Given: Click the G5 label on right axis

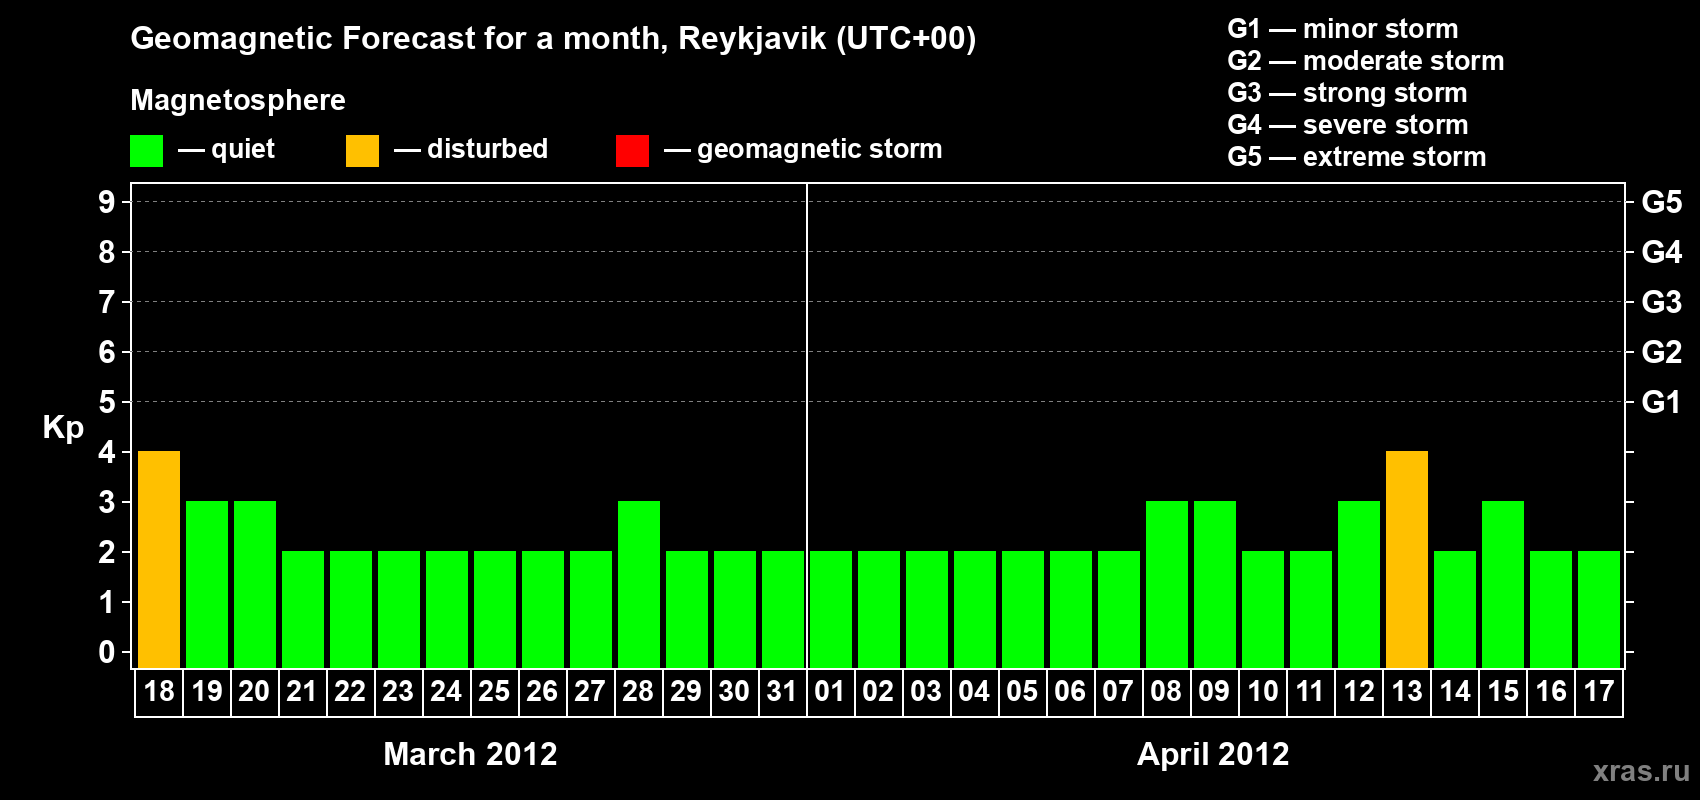Looking at the screenshot, I should tap(1662, 202).
